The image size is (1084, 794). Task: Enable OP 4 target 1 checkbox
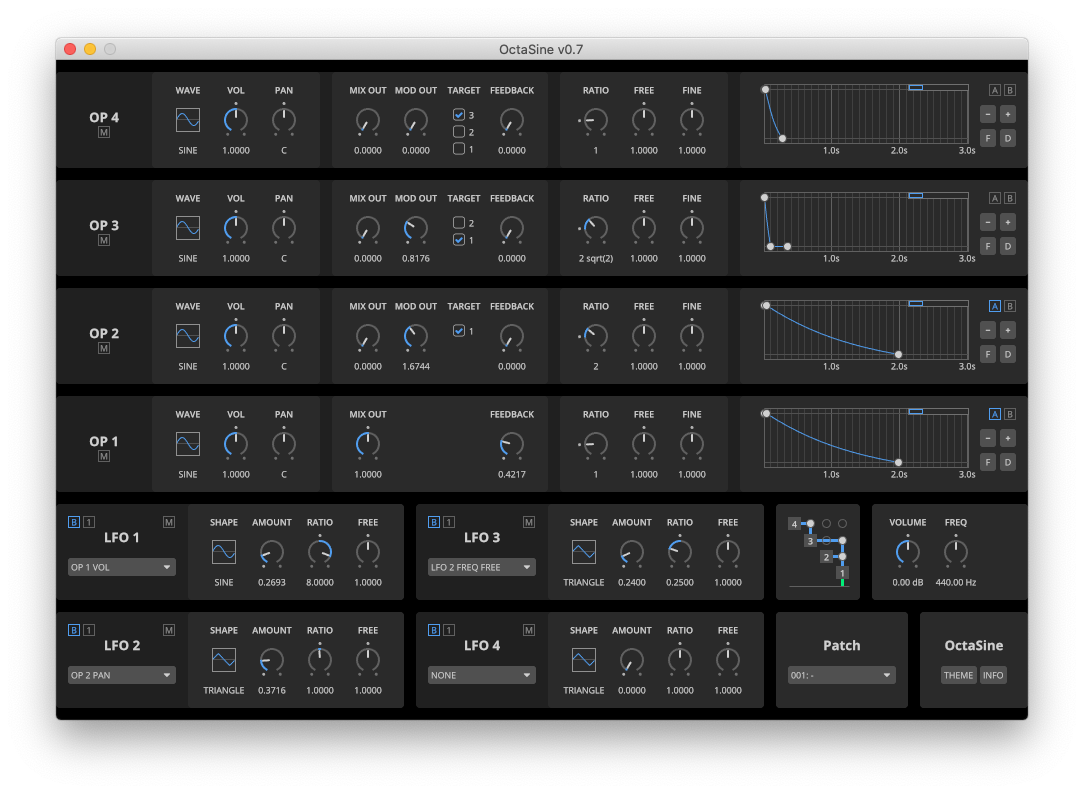click(458, 149)
